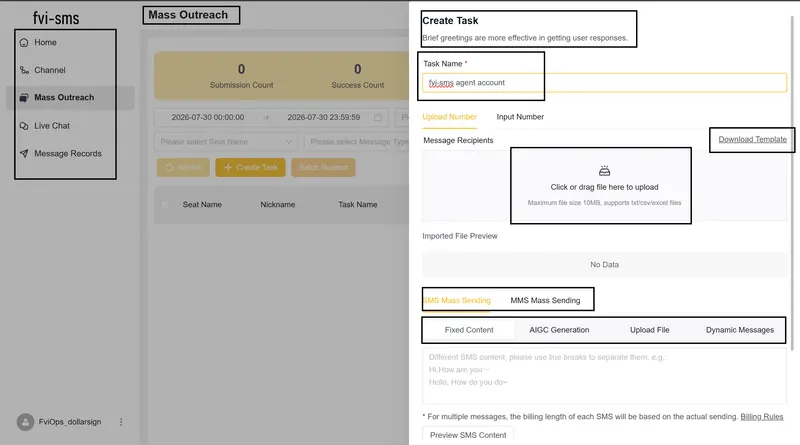Select SMS Mass Sending tab
This screenshot has height=445, width=800.
click(x=457, y=300)
